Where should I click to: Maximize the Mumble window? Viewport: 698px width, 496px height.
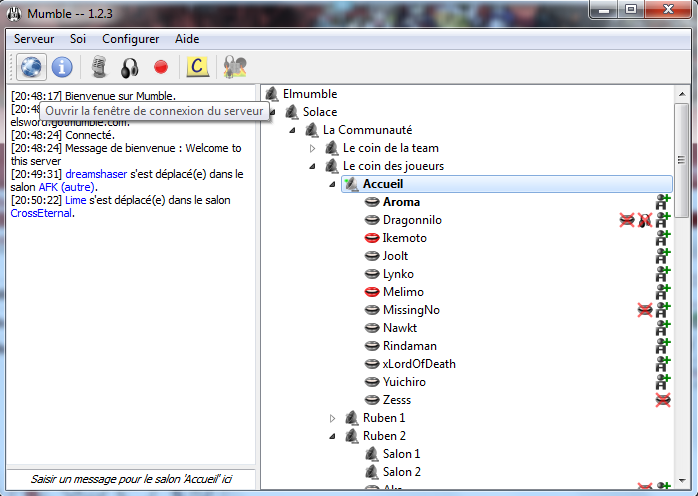click(631, 9)
